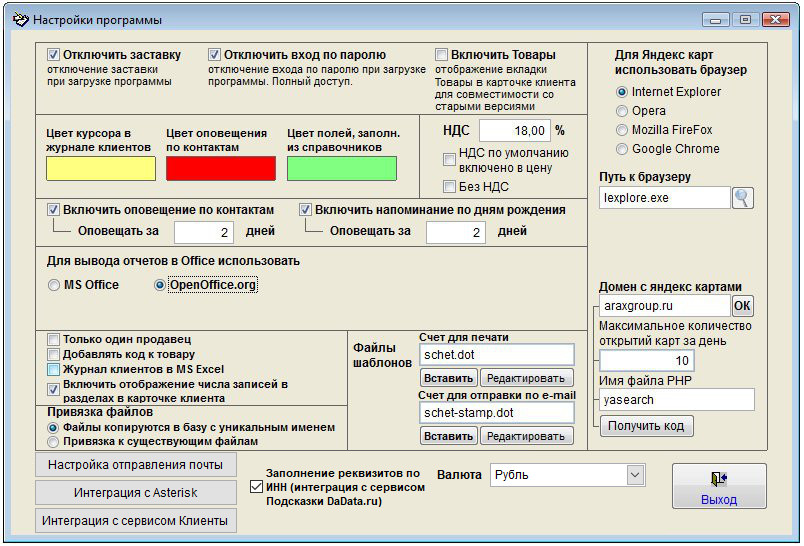Click the yasearch PHP file name field
Image resolution: width=804 pixels, height=546 pixels.
tap(676, 400)
